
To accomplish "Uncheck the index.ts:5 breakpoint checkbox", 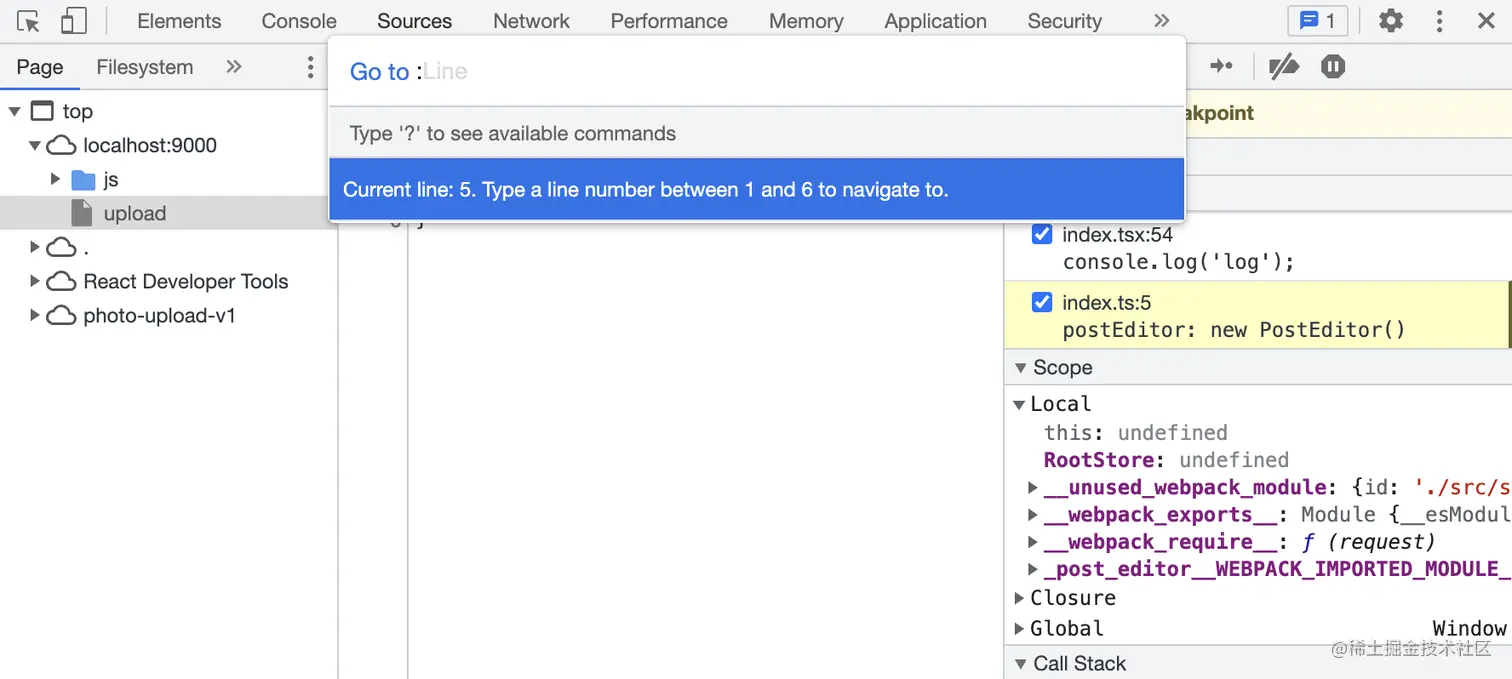I will [x=1042, y=302].
